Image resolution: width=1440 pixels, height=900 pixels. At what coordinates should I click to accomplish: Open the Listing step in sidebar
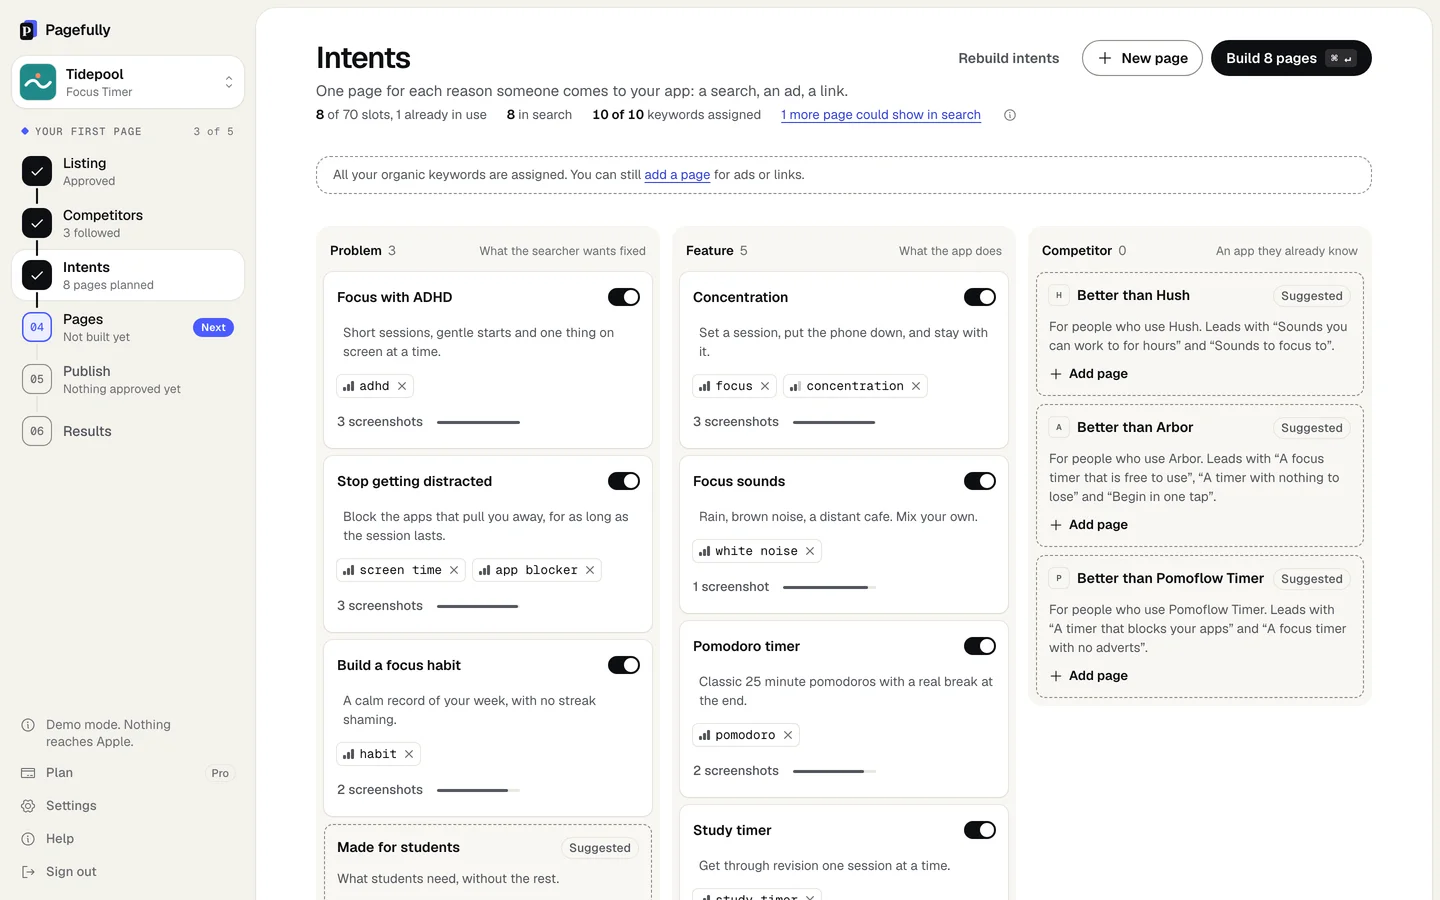pos(128,171)
